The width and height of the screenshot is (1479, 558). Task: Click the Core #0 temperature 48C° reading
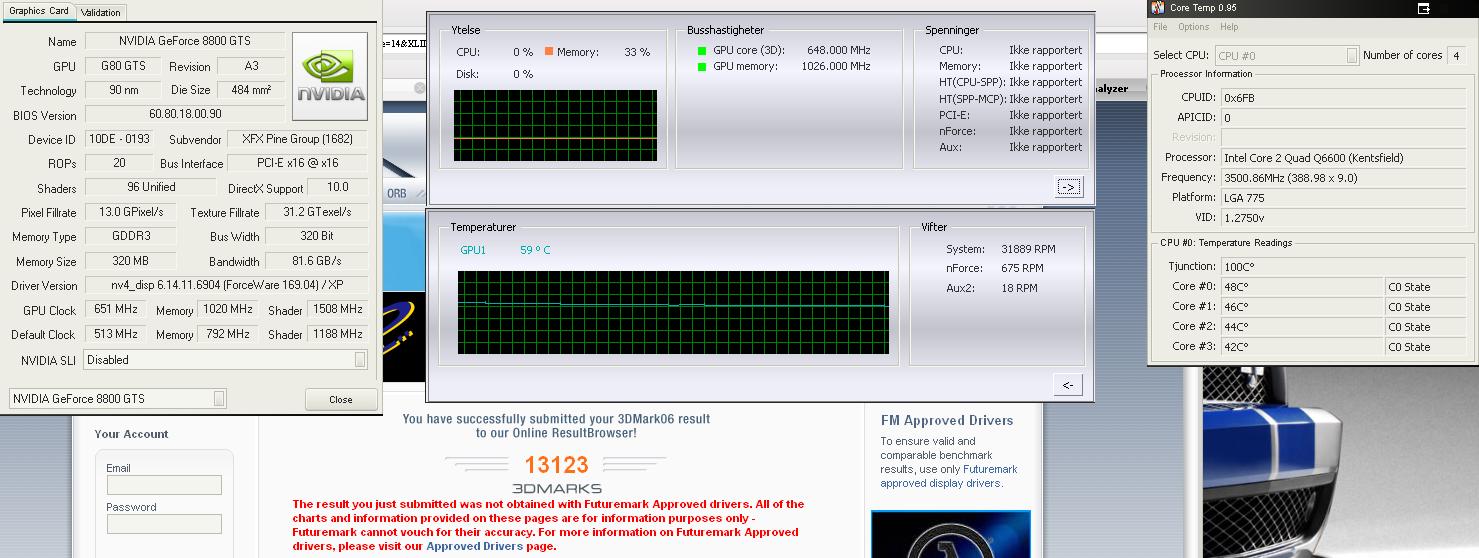[1302, 287]
